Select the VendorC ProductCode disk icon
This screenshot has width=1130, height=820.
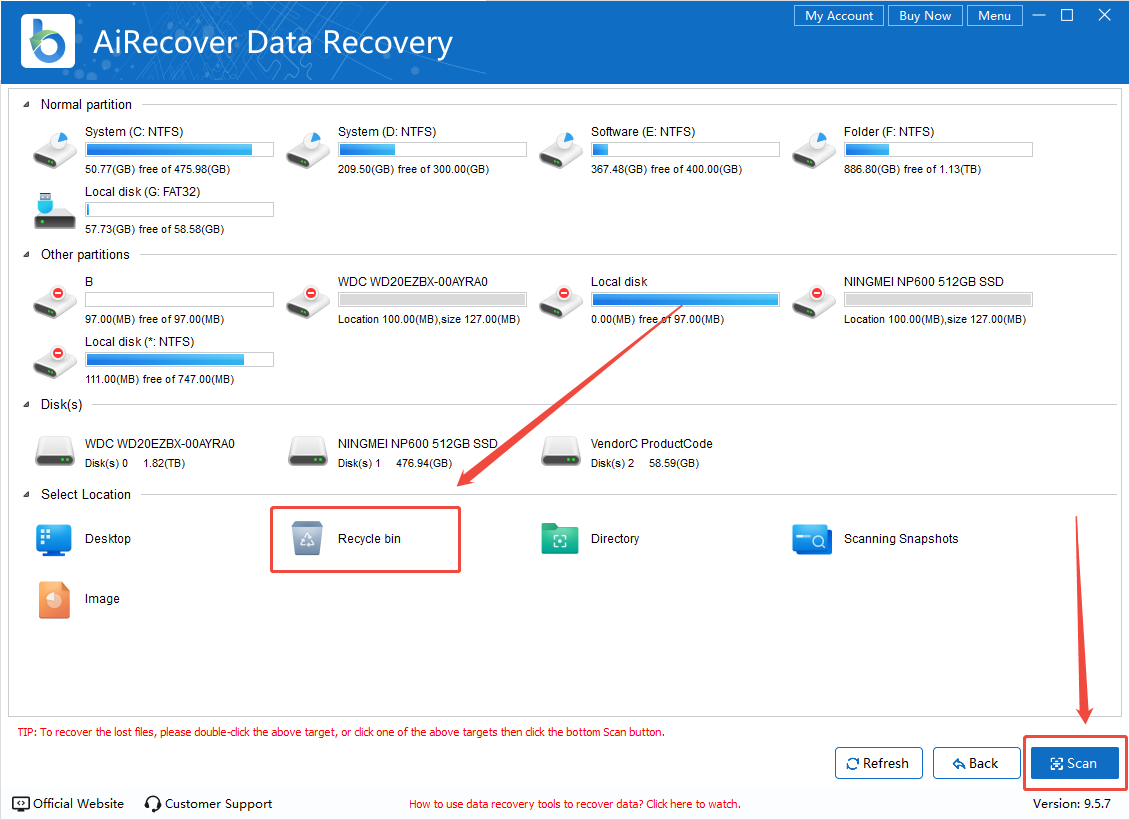[561, 452]
